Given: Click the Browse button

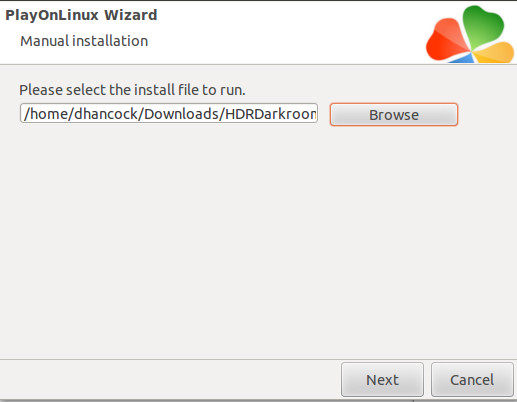Looking at the screenshot, I should (x=394, y=115).
